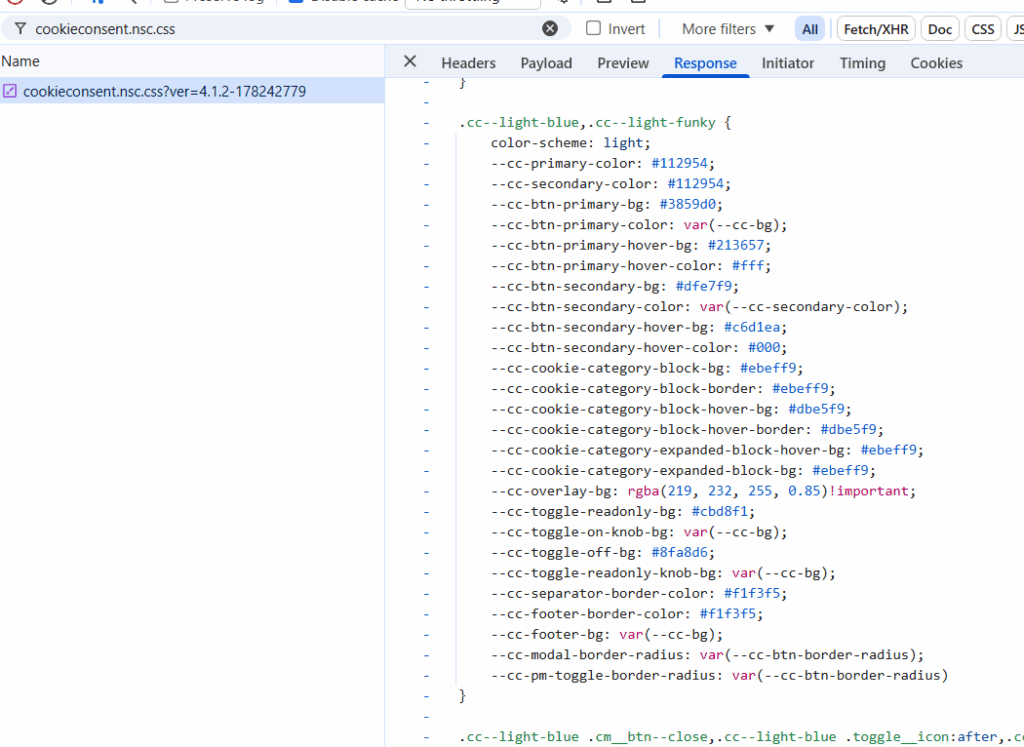This screenshot has width=1024, height=747.
Task: Go to the Initiator tab
Action: pos(788,63)
